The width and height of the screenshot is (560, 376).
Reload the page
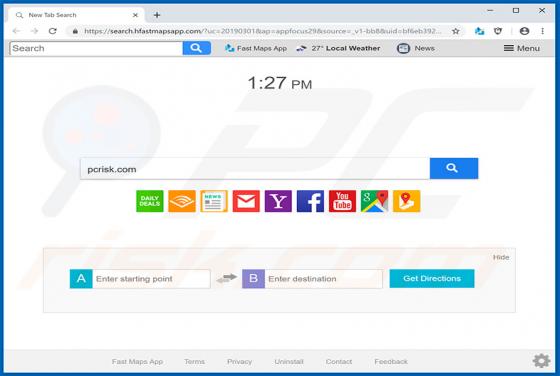tap(52, 31)
